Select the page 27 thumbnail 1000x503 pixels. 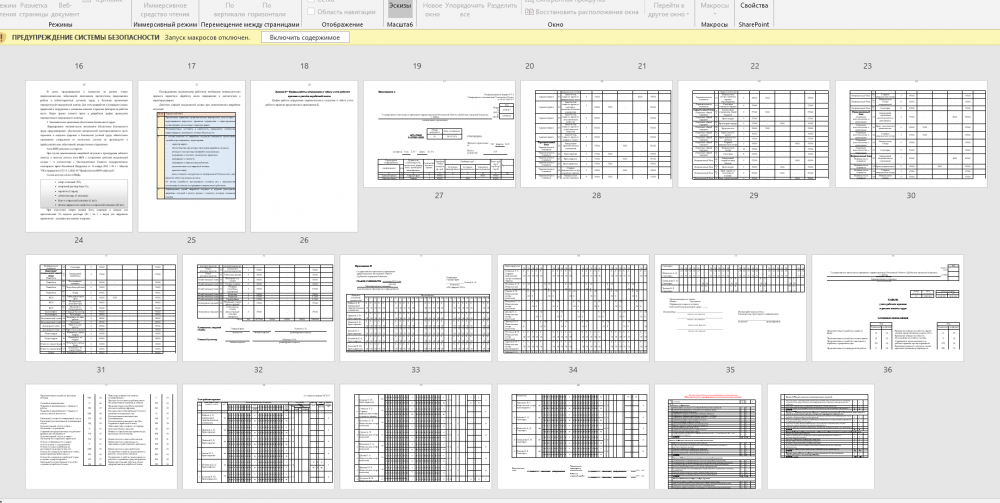click(x=439, y=134)
